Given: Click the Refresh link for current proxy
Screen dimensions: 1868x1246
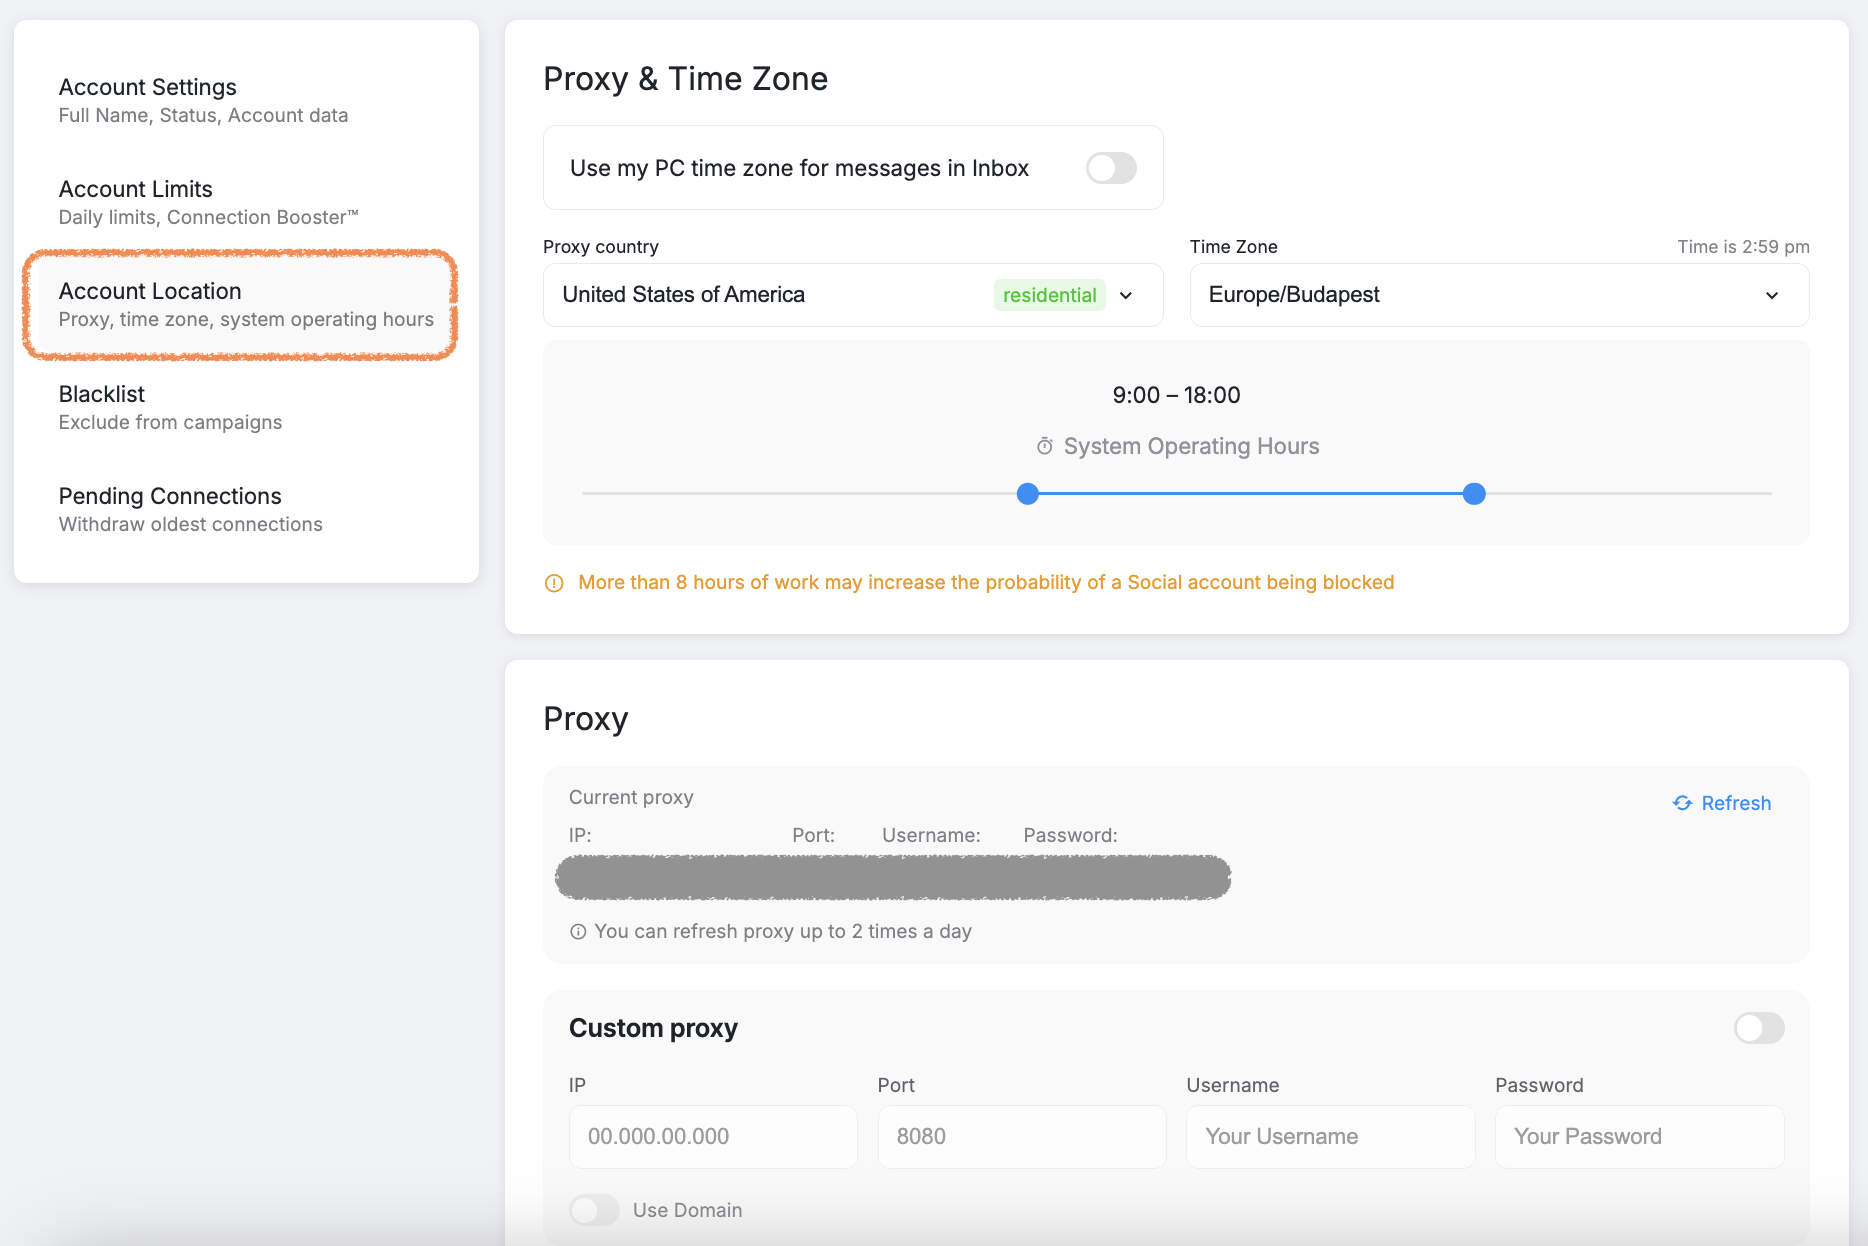Looking at the screenshot, I should point(1735,803).
